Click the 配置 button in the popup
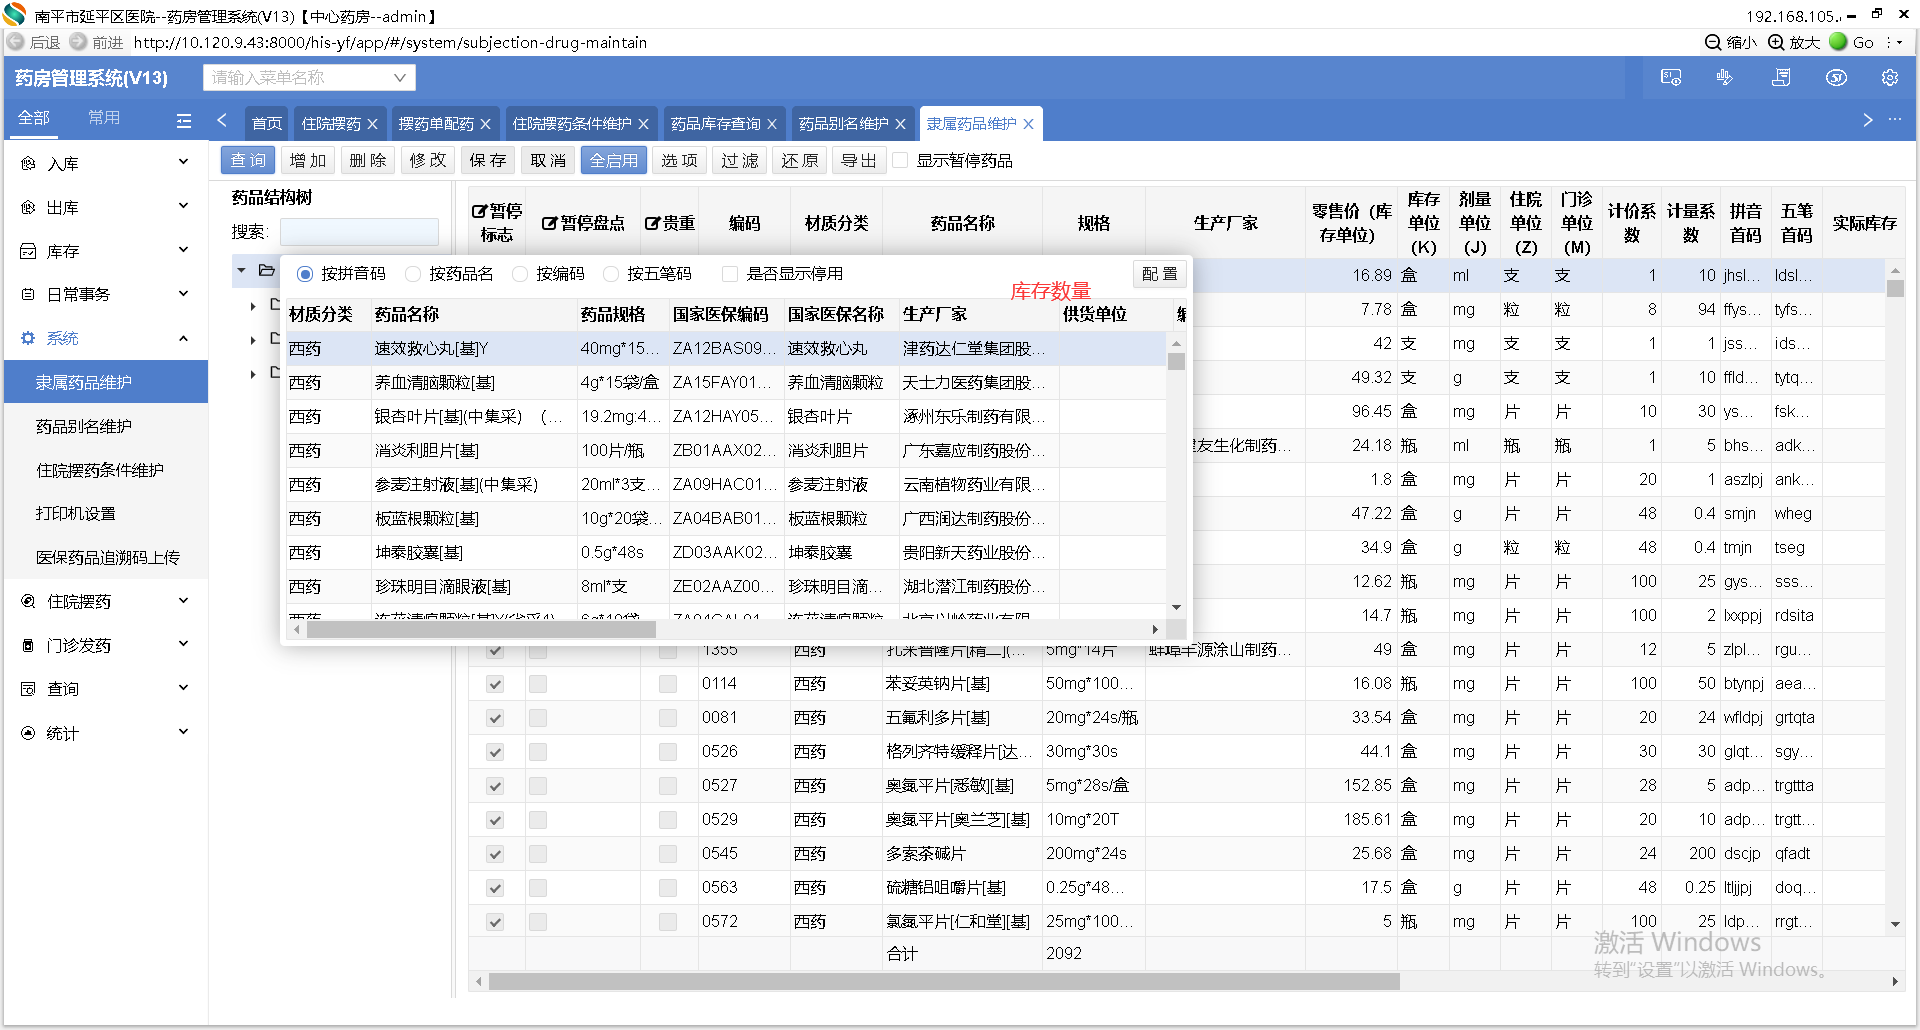Image resolution: width=1920 pixels, height=1030 pixels. (1160, 274)
